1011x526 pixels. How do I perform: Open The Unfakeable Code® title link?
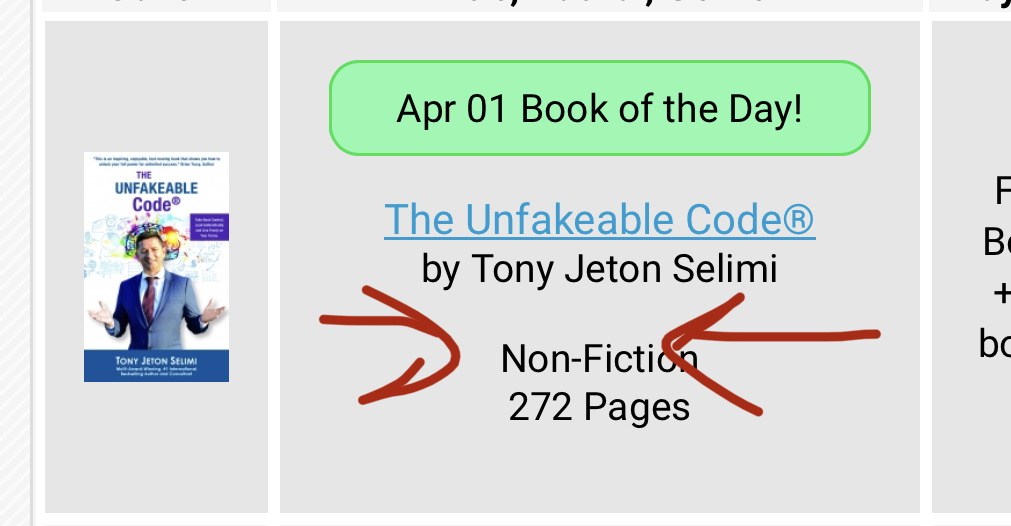pos(600,219)
